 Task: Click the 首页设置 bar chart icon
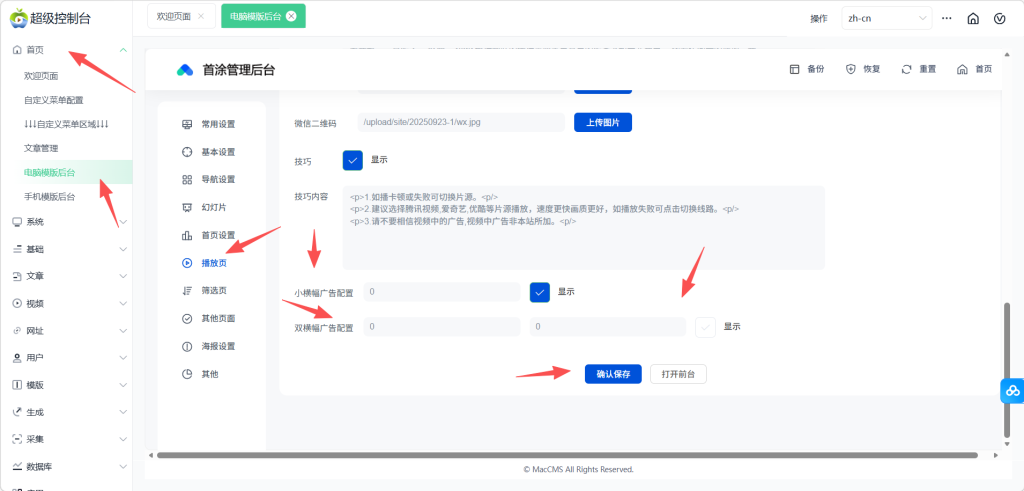click(x=187, y=235)
